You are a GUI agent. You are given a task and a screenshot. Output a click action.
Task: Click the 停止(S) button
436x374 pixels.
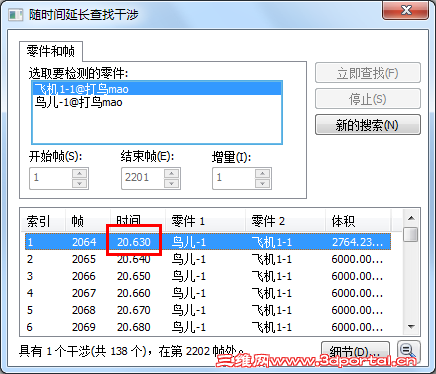[x=368, y=99]
